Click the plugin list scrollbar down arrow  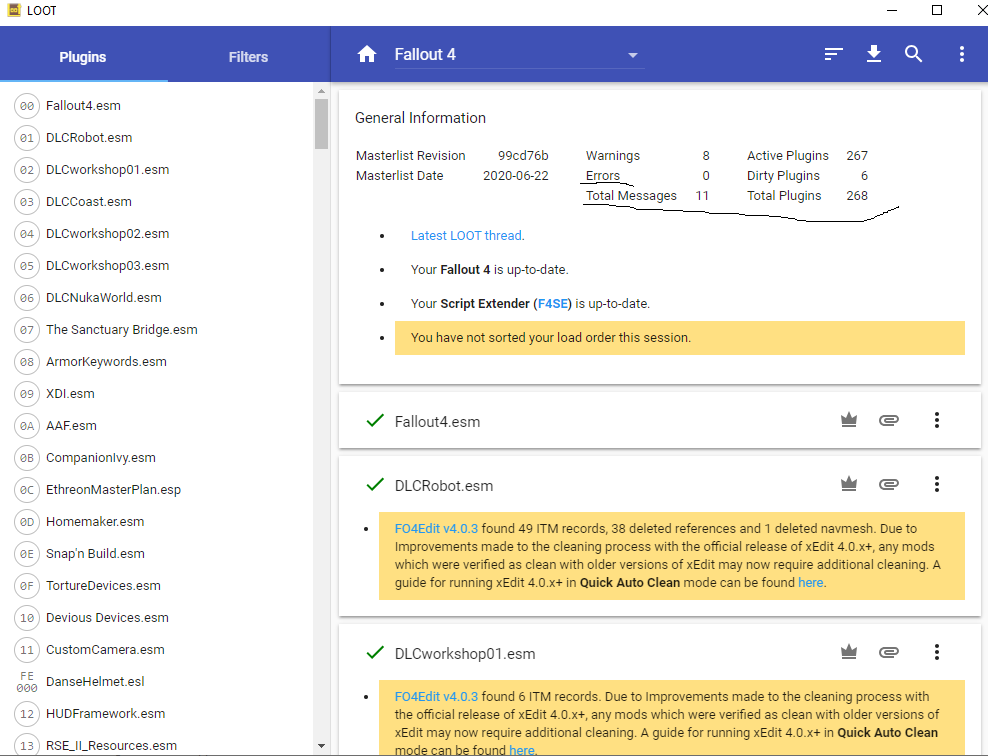(x=321, y=746)
